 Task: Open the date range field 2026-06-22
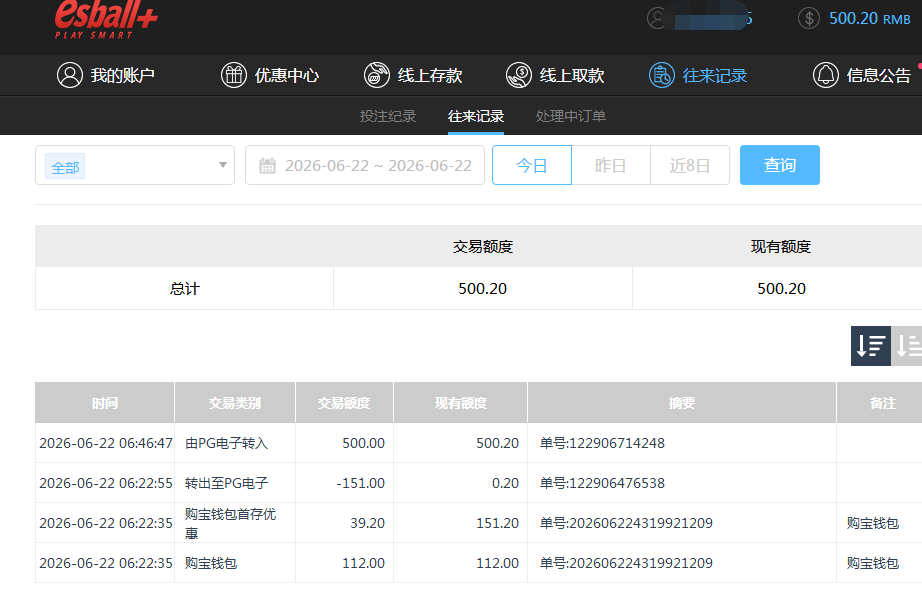coord(365,165)
